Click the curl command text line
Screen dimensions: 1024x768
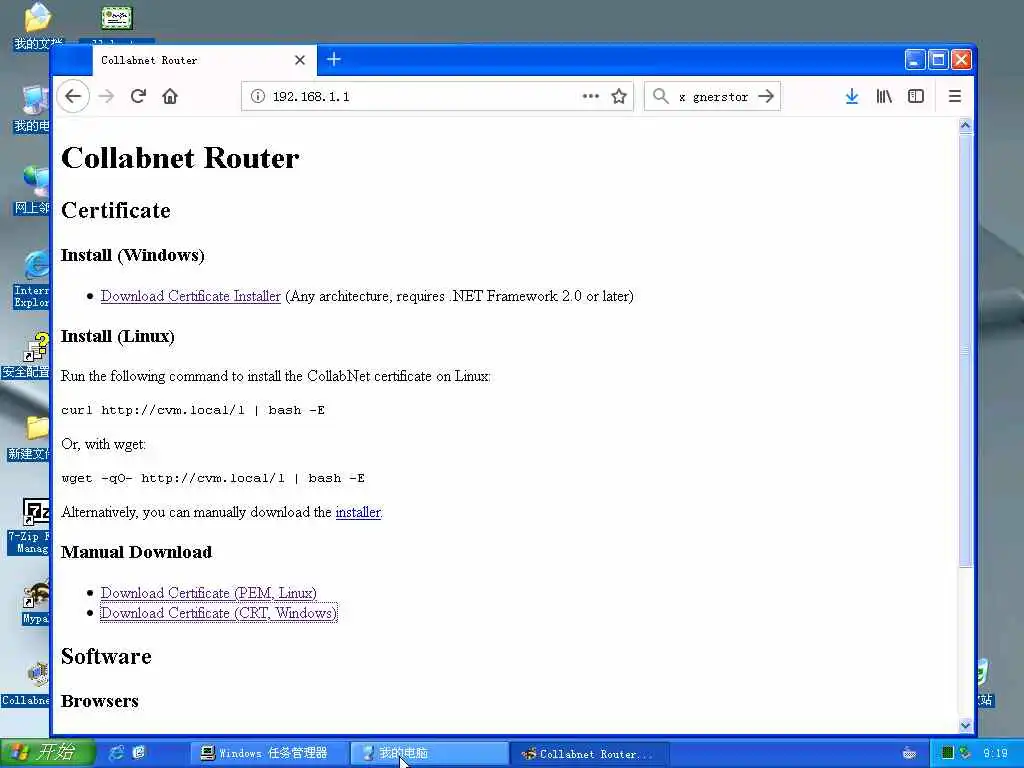tap(193, 410)
